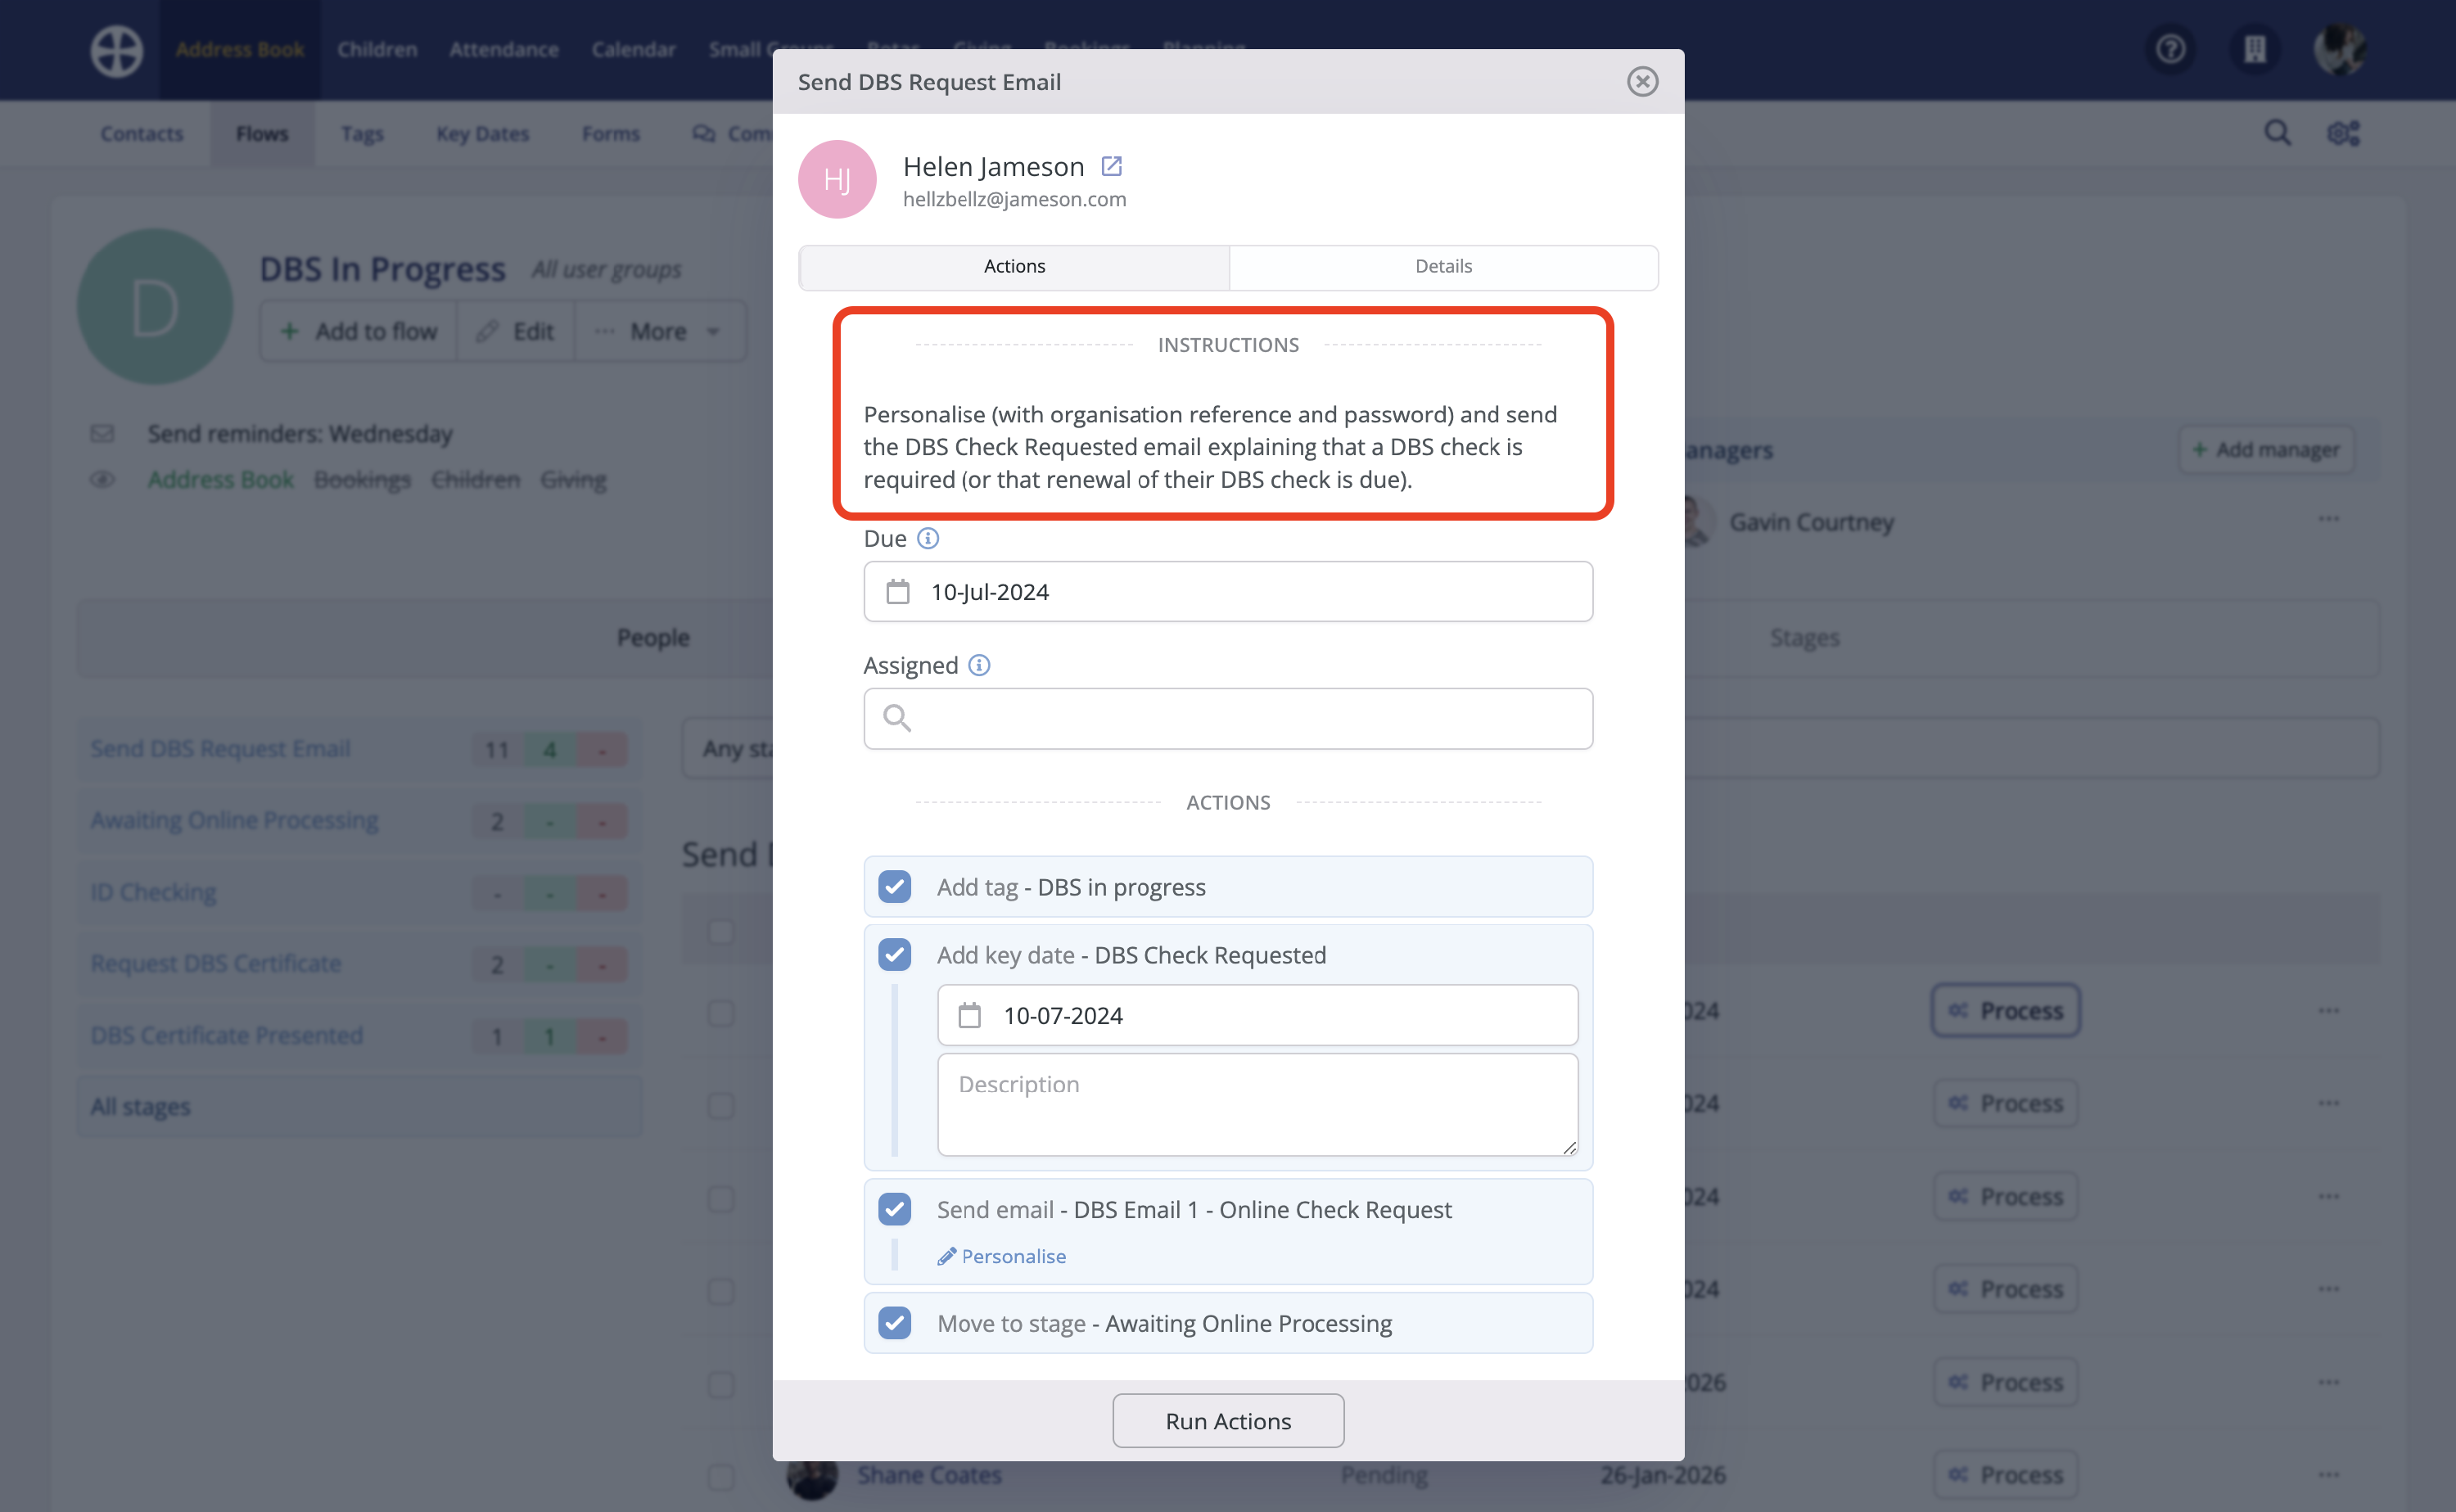2456x1512 pixels.
Task: Switch to the Details tab
Action: (1443, 266)
